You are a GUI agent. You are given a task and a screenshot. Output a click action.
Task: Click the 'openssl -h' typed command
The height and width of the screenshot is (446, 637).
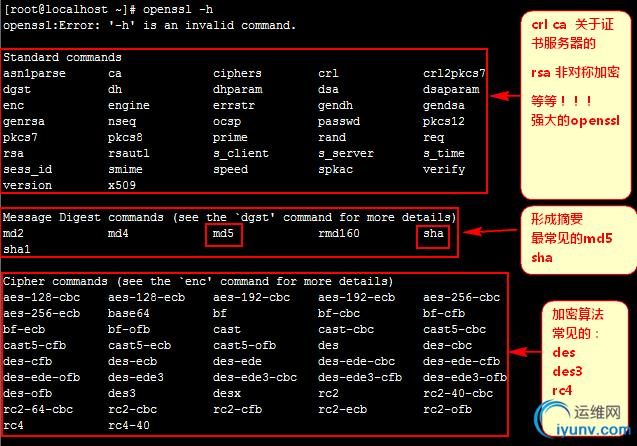178,9
